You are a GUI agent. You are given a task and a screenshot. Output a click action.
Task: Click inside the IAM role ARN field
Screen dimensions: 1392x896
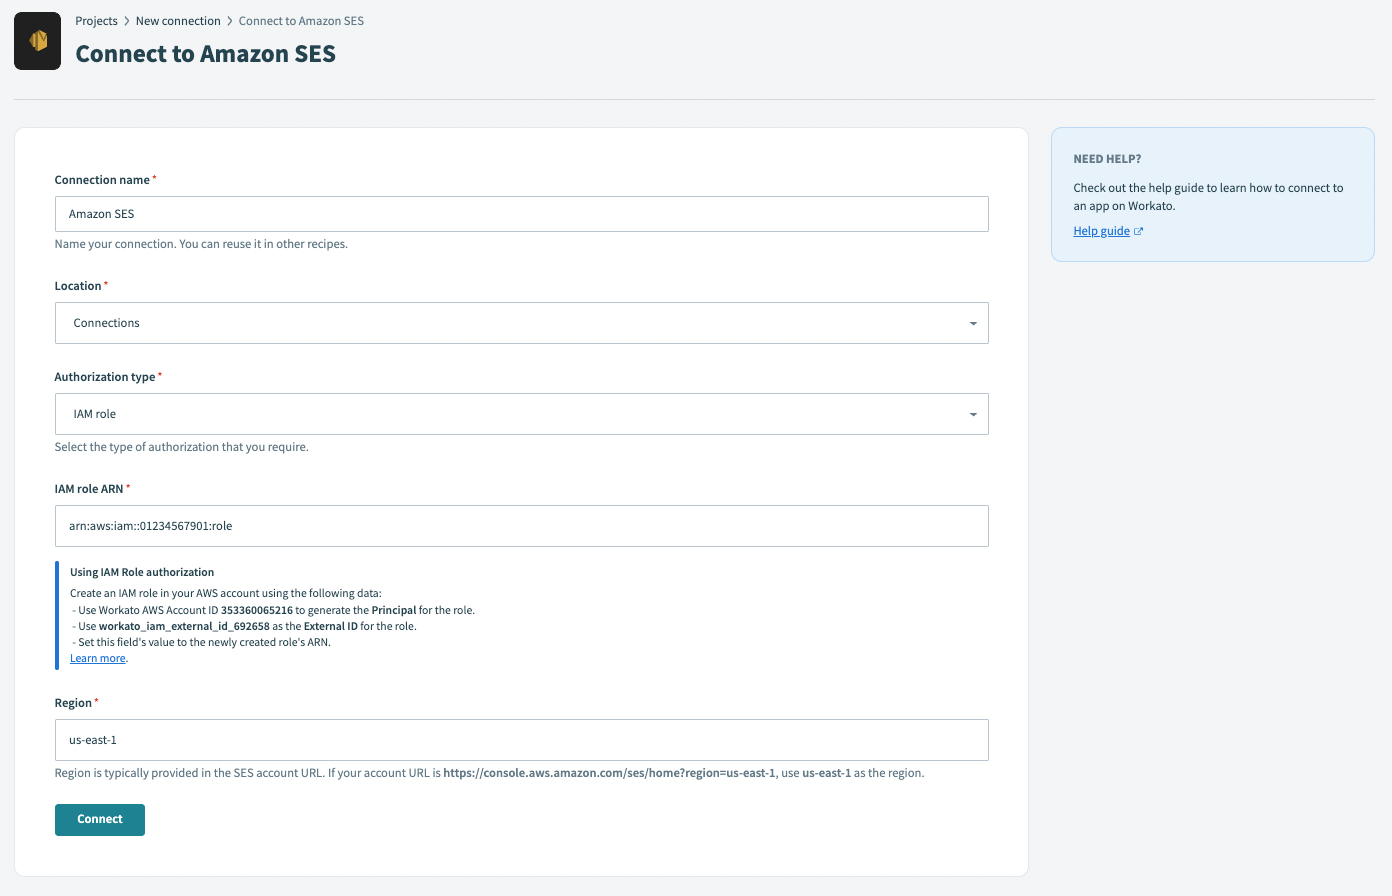pyautogui.click(x=520, y=525)
